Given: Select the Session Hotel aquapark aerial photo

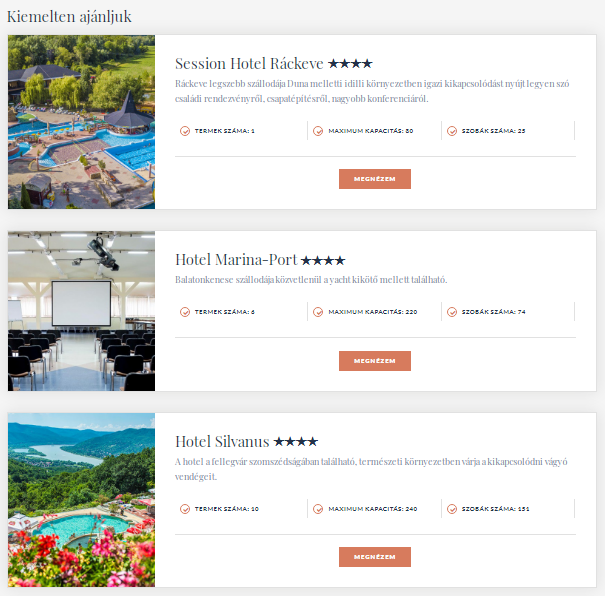Looking at the screenshot, I should [x=81, y=122].
